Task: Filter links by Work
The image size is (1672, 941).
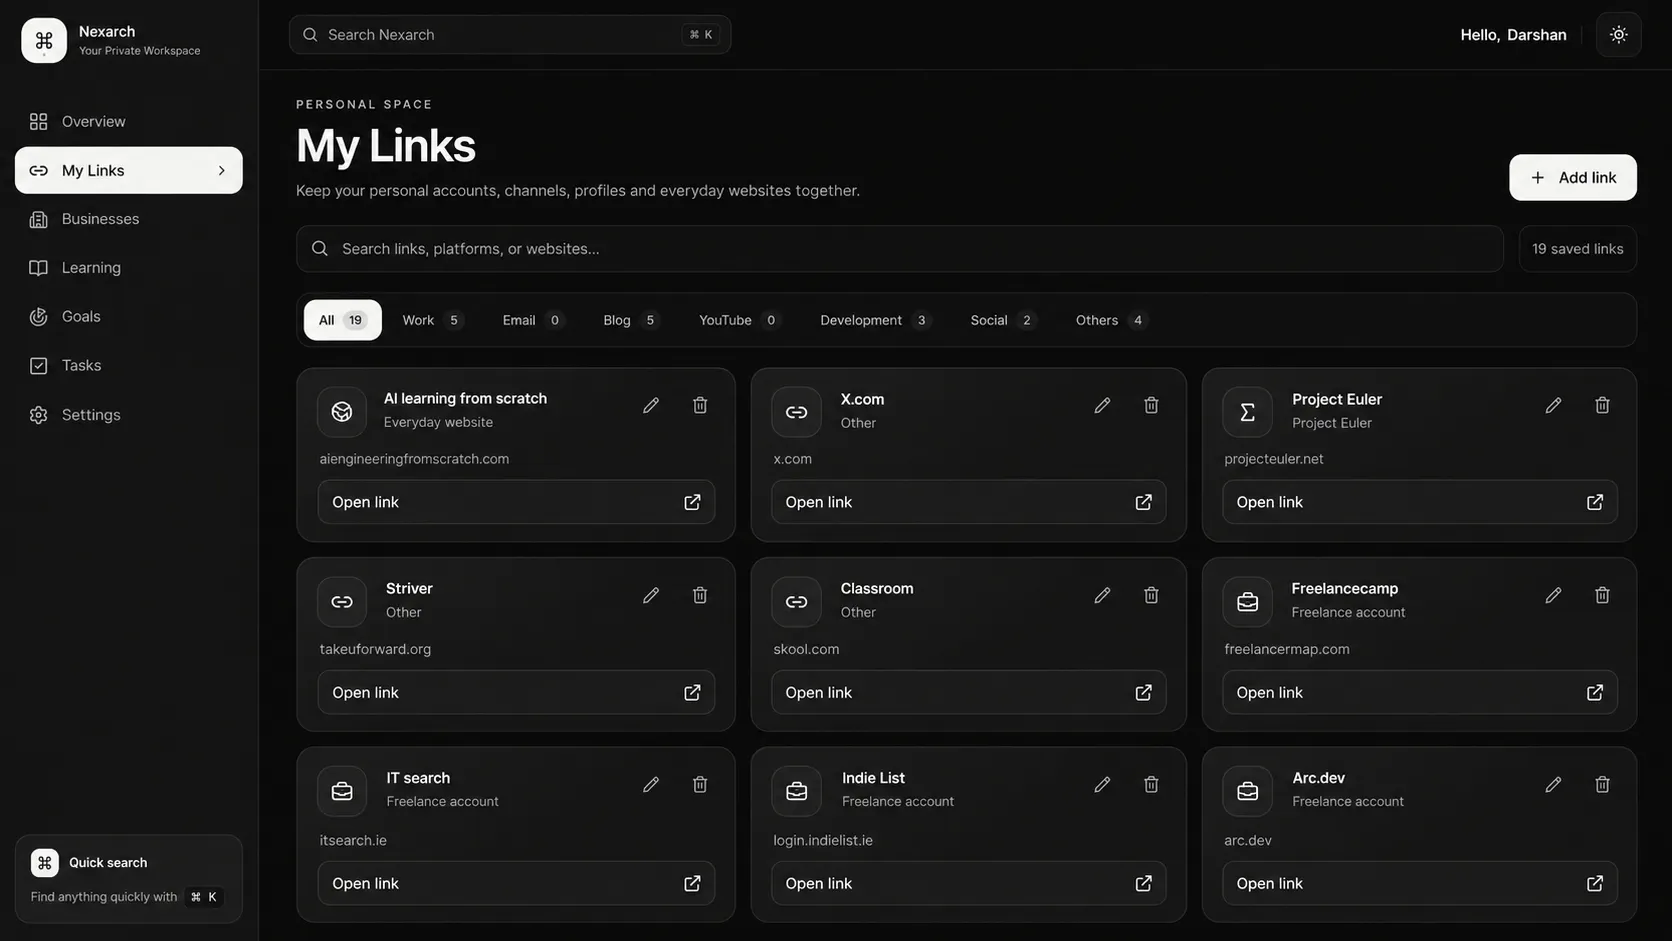Action: pyautogui.click(x=432, y=320)
